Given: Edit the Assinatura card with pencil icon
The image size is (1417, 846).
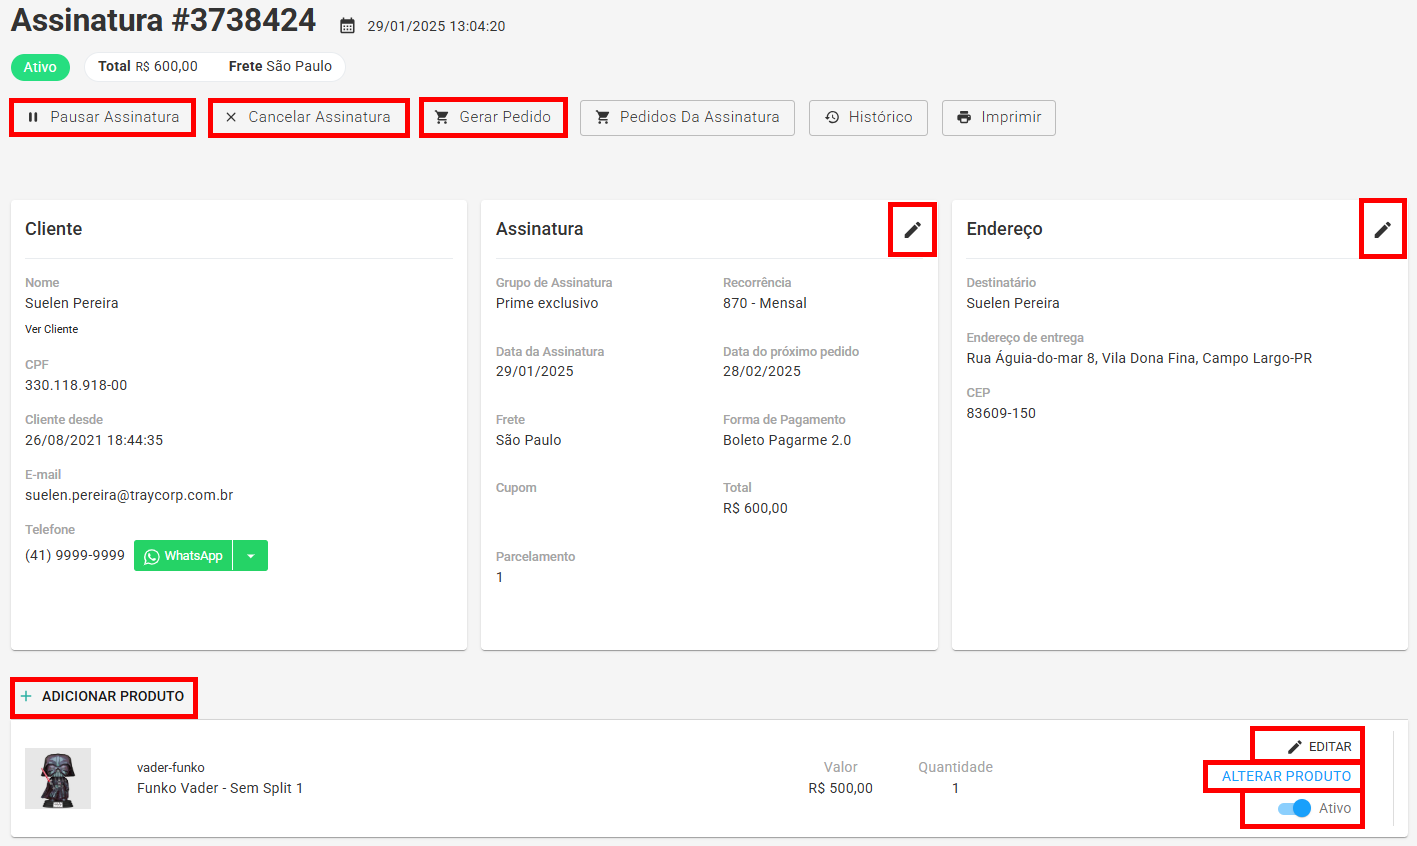Looking at the screenshot, I should pos(912,229).
